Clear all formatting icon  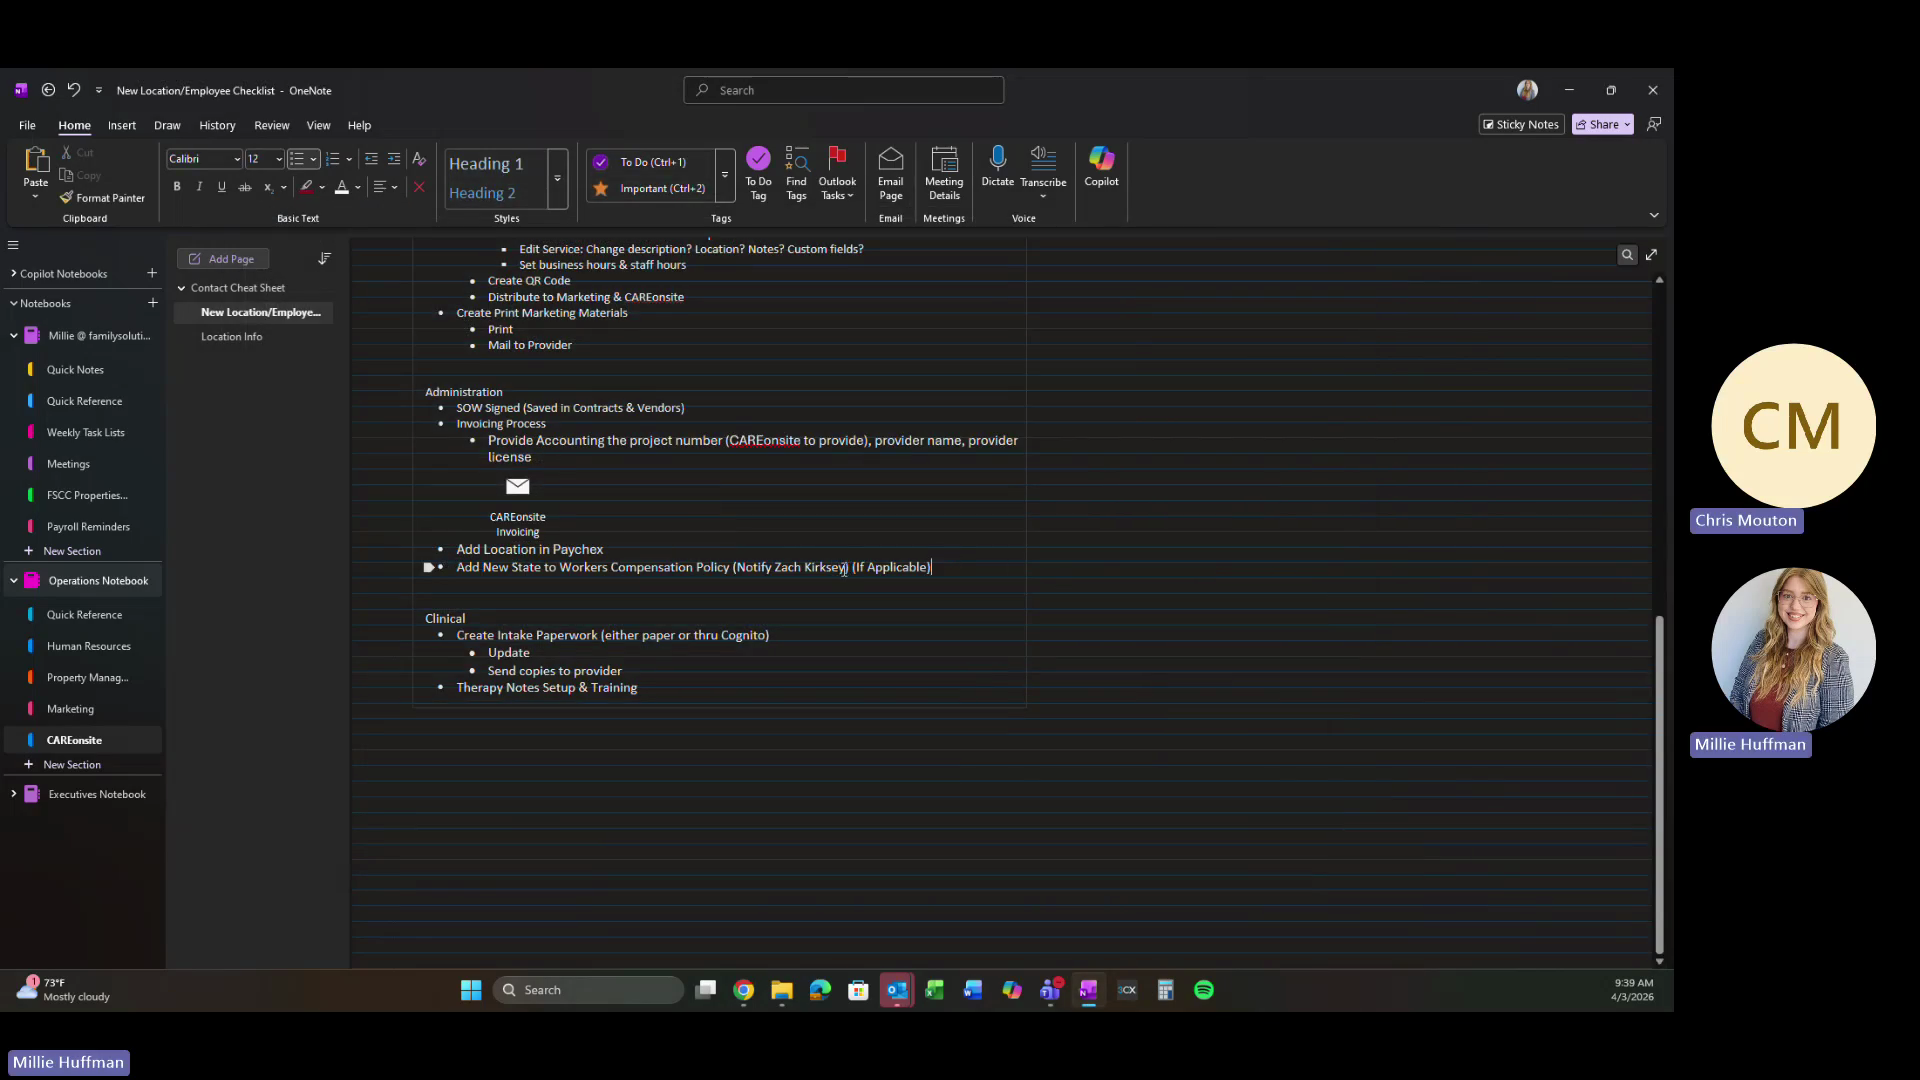pyautogui.click(x=419, y=159)
